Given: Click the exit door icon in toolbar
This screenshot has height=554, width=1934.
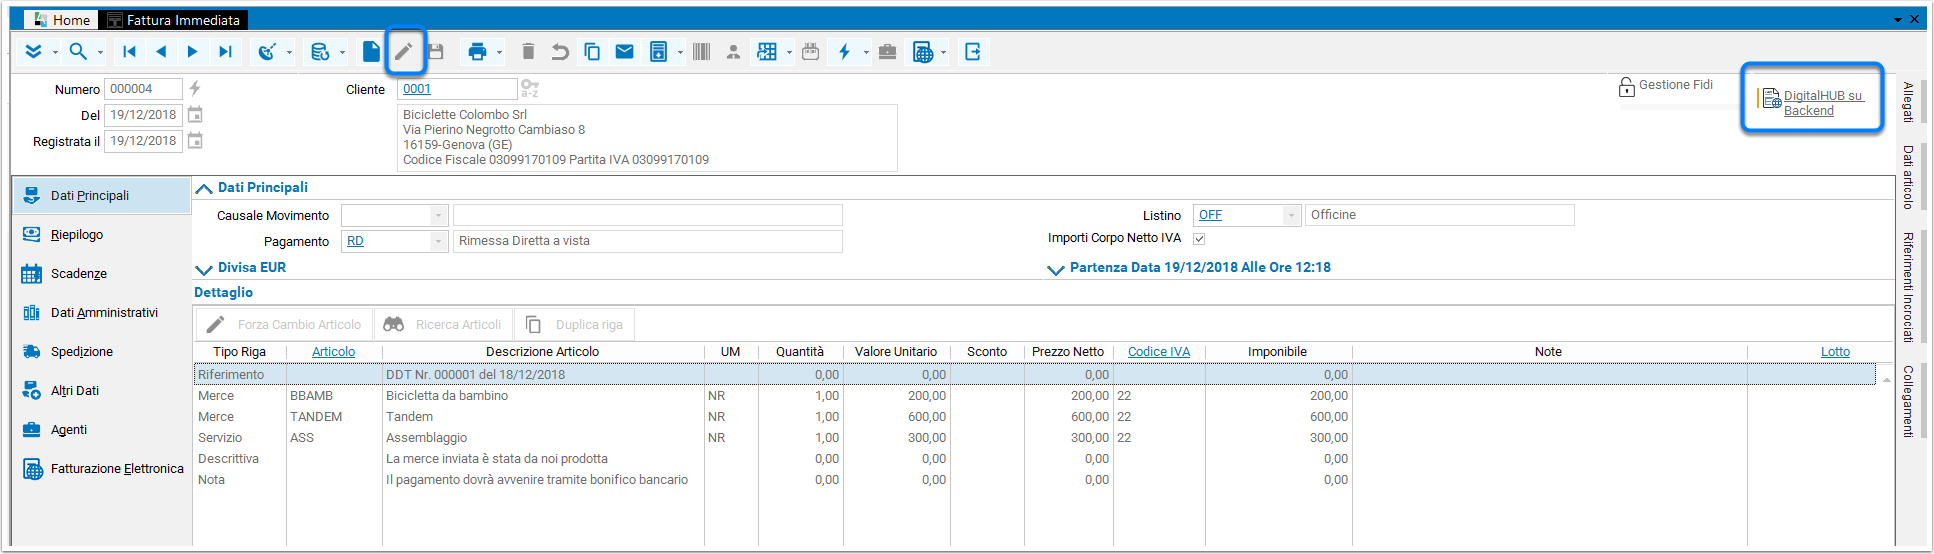Looking at the screenshot, I should click(973, 52).
